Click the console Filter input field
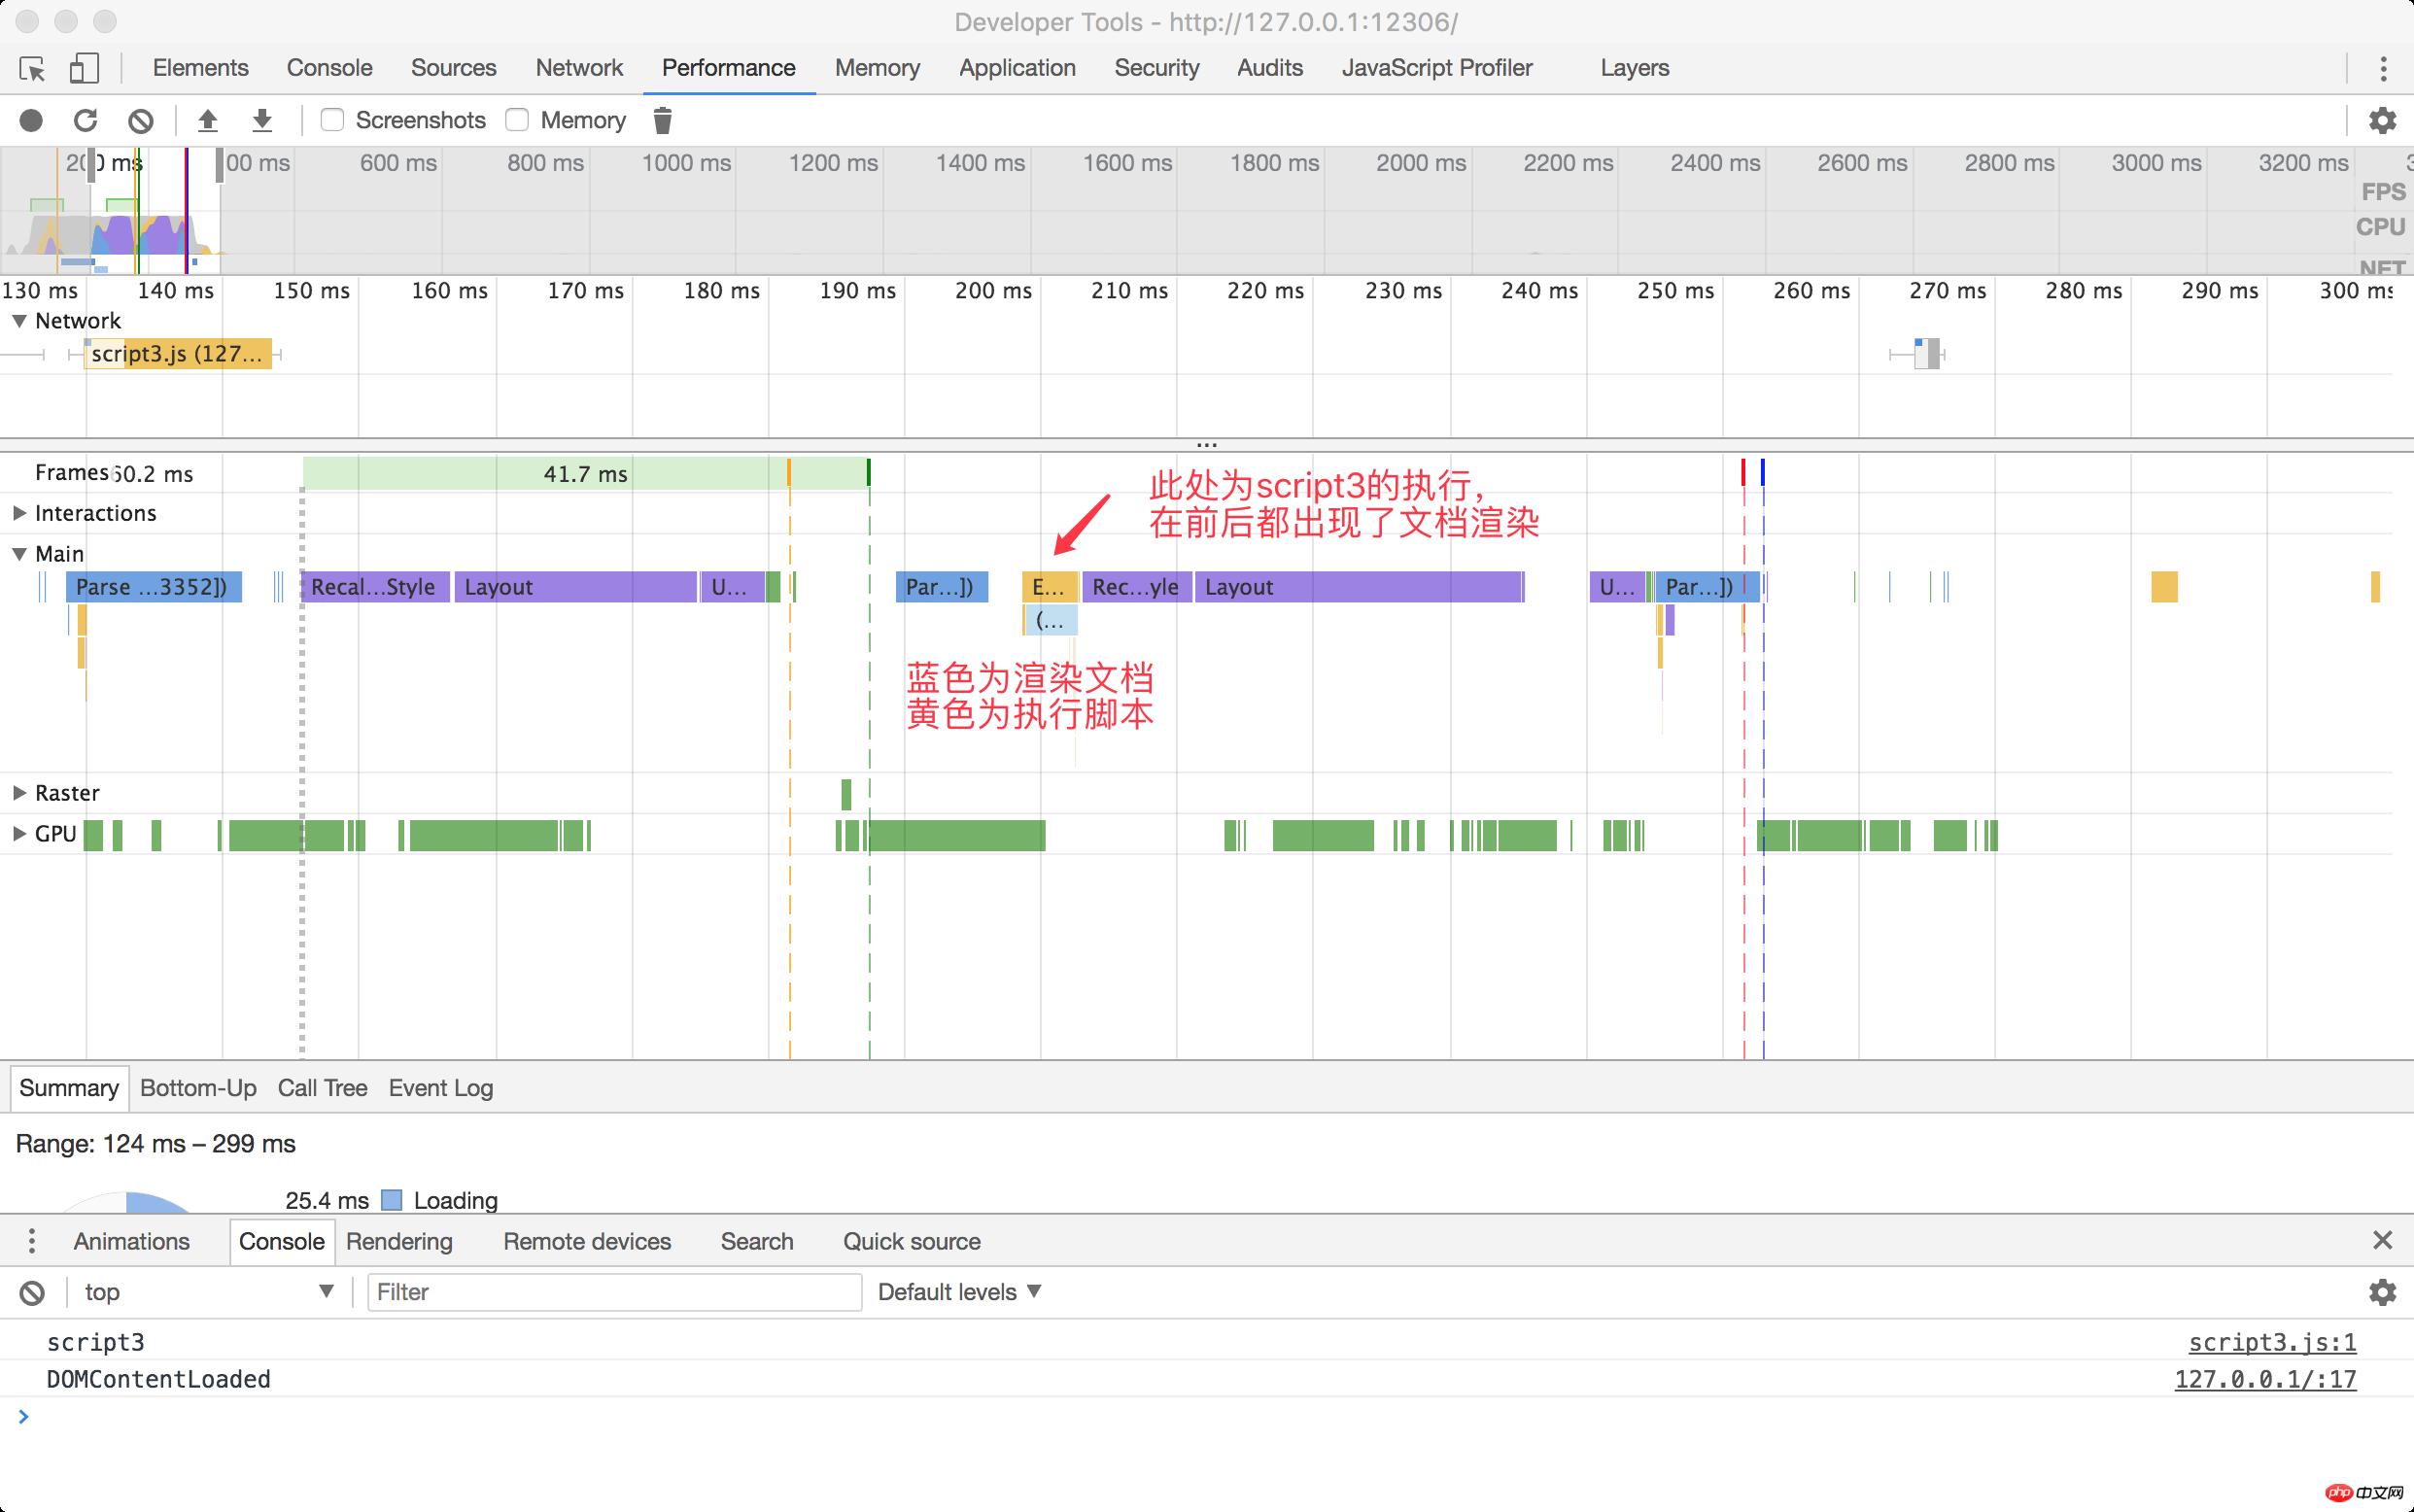Screen dimensions: 2414x1512 [614, 1292]
